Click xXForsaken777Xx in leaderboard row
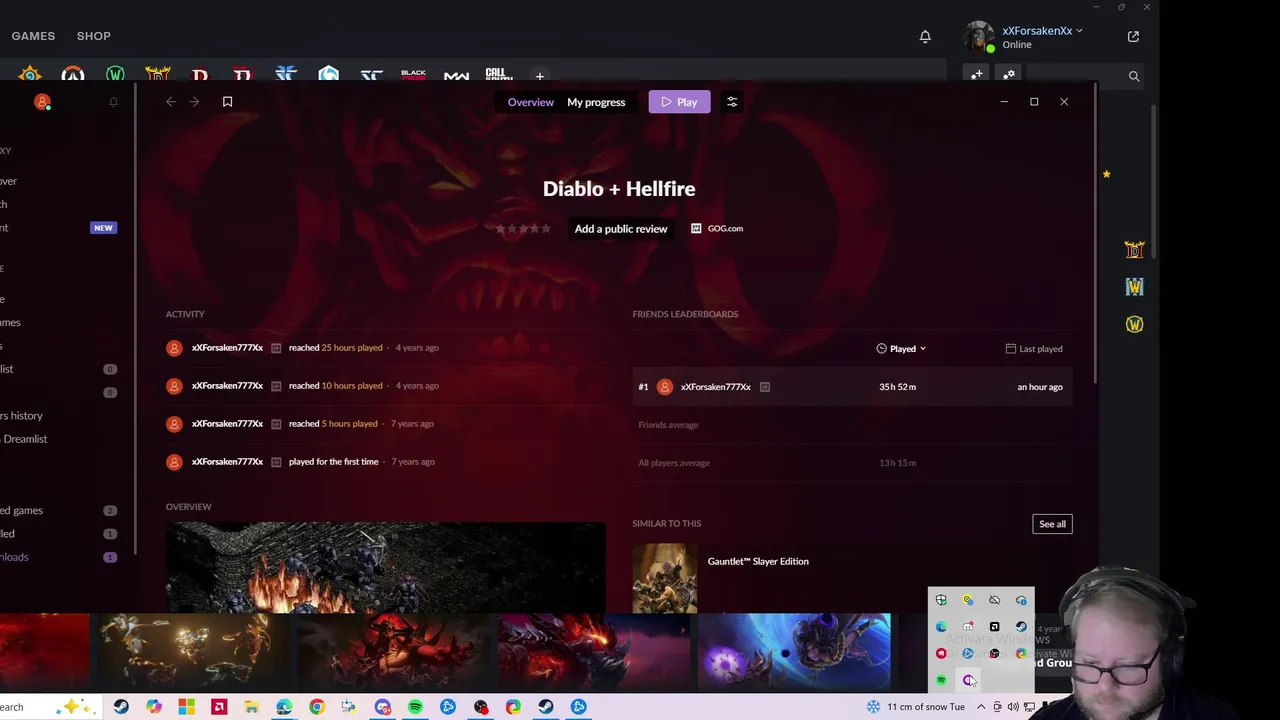Viewport: 1280px width, 720px height. [715, 387]
